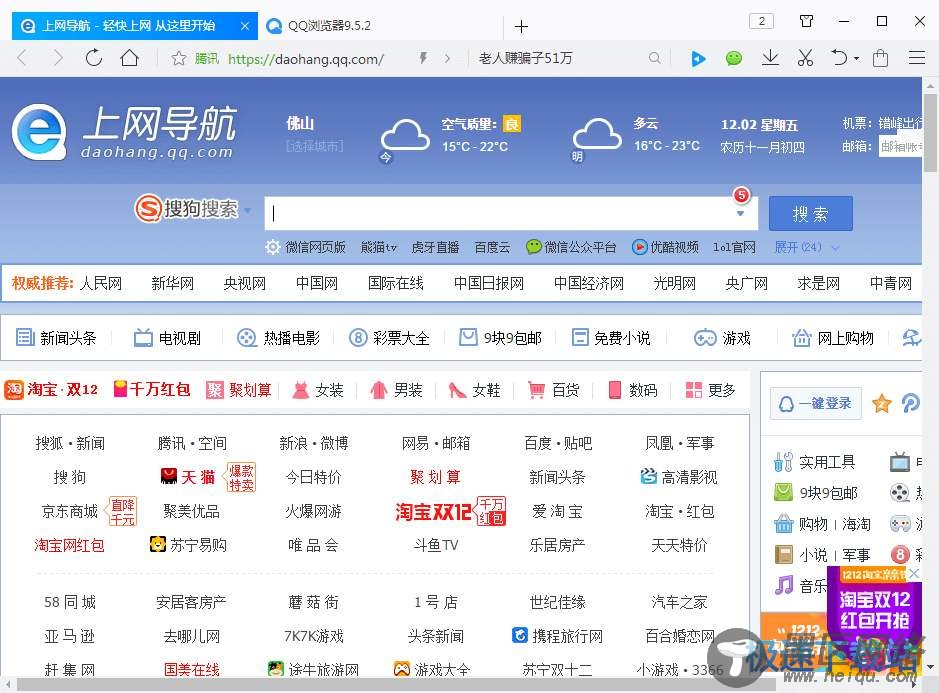The height and width of the screenshot is (693, 939).
Task: Open the app store bag icon
Action: point(880,58)
